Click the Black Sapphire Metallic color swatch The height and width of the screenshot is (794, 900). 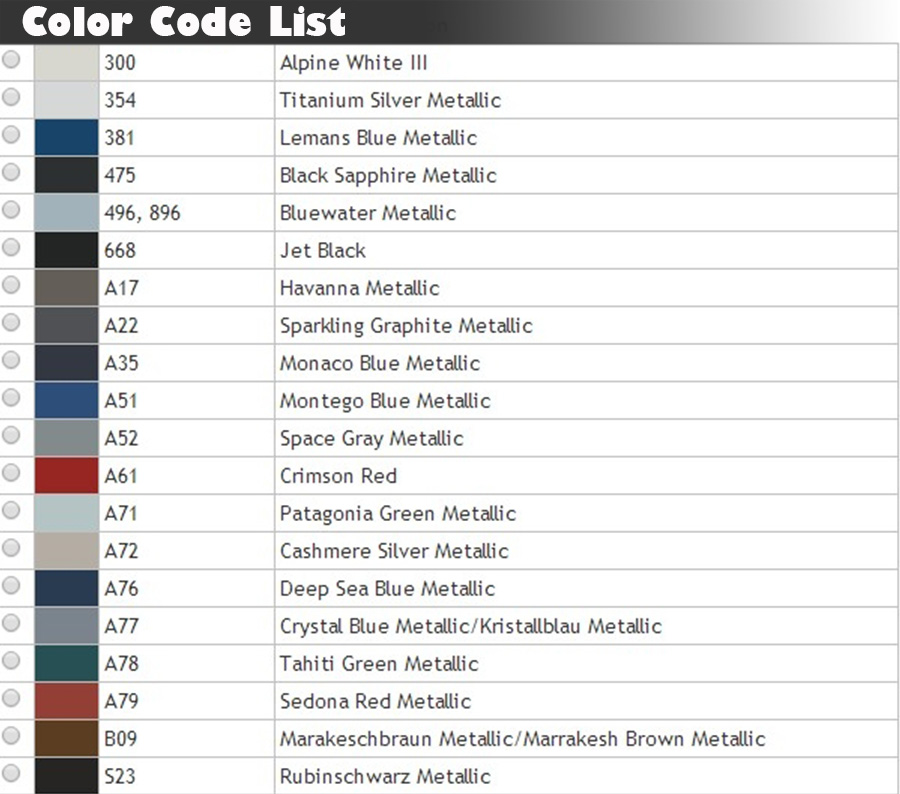[x=66, y=175]
